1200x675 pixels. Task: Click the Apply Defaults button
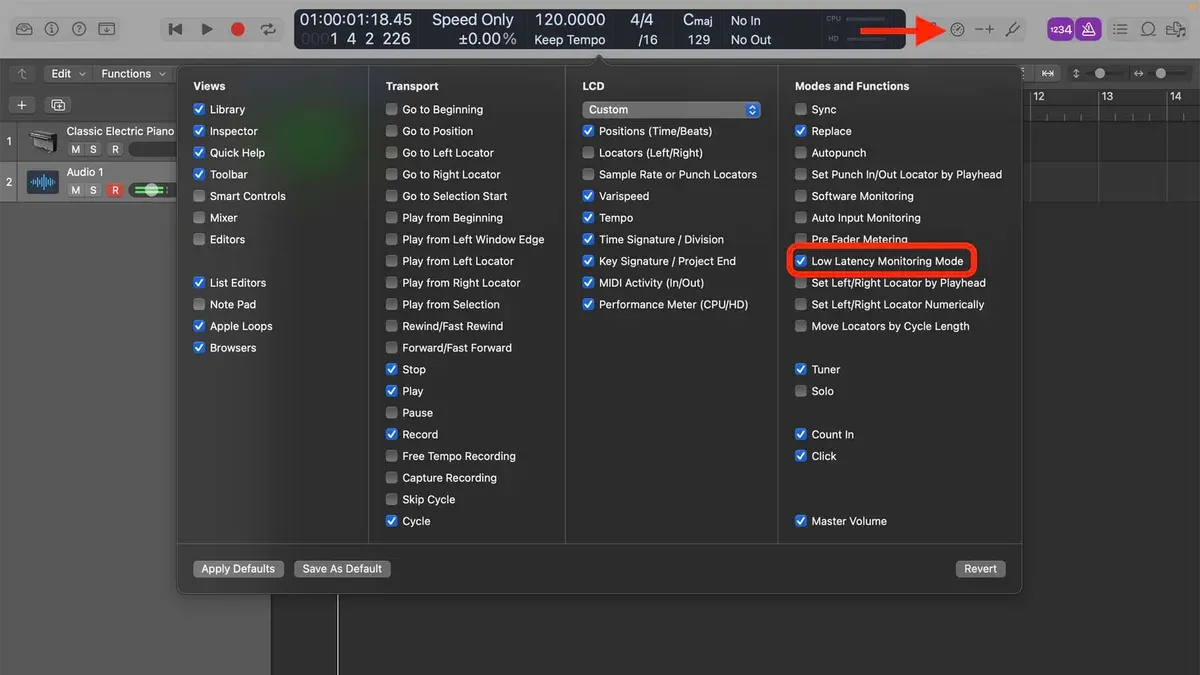(x=238, y=569)
